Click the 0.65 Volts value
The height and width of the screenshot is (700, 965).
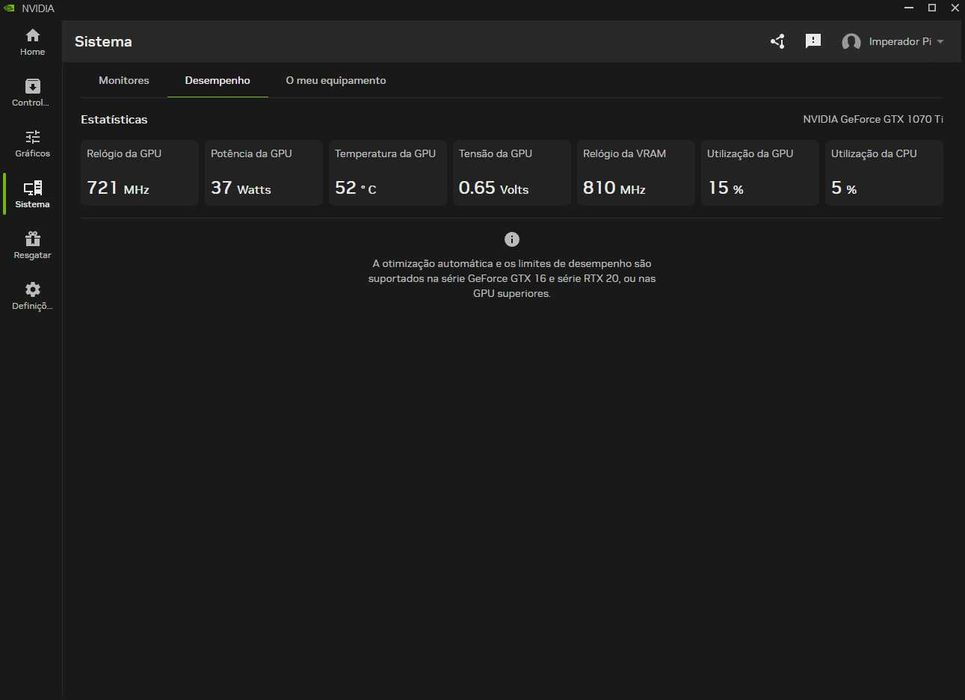[x=494, y=188]
